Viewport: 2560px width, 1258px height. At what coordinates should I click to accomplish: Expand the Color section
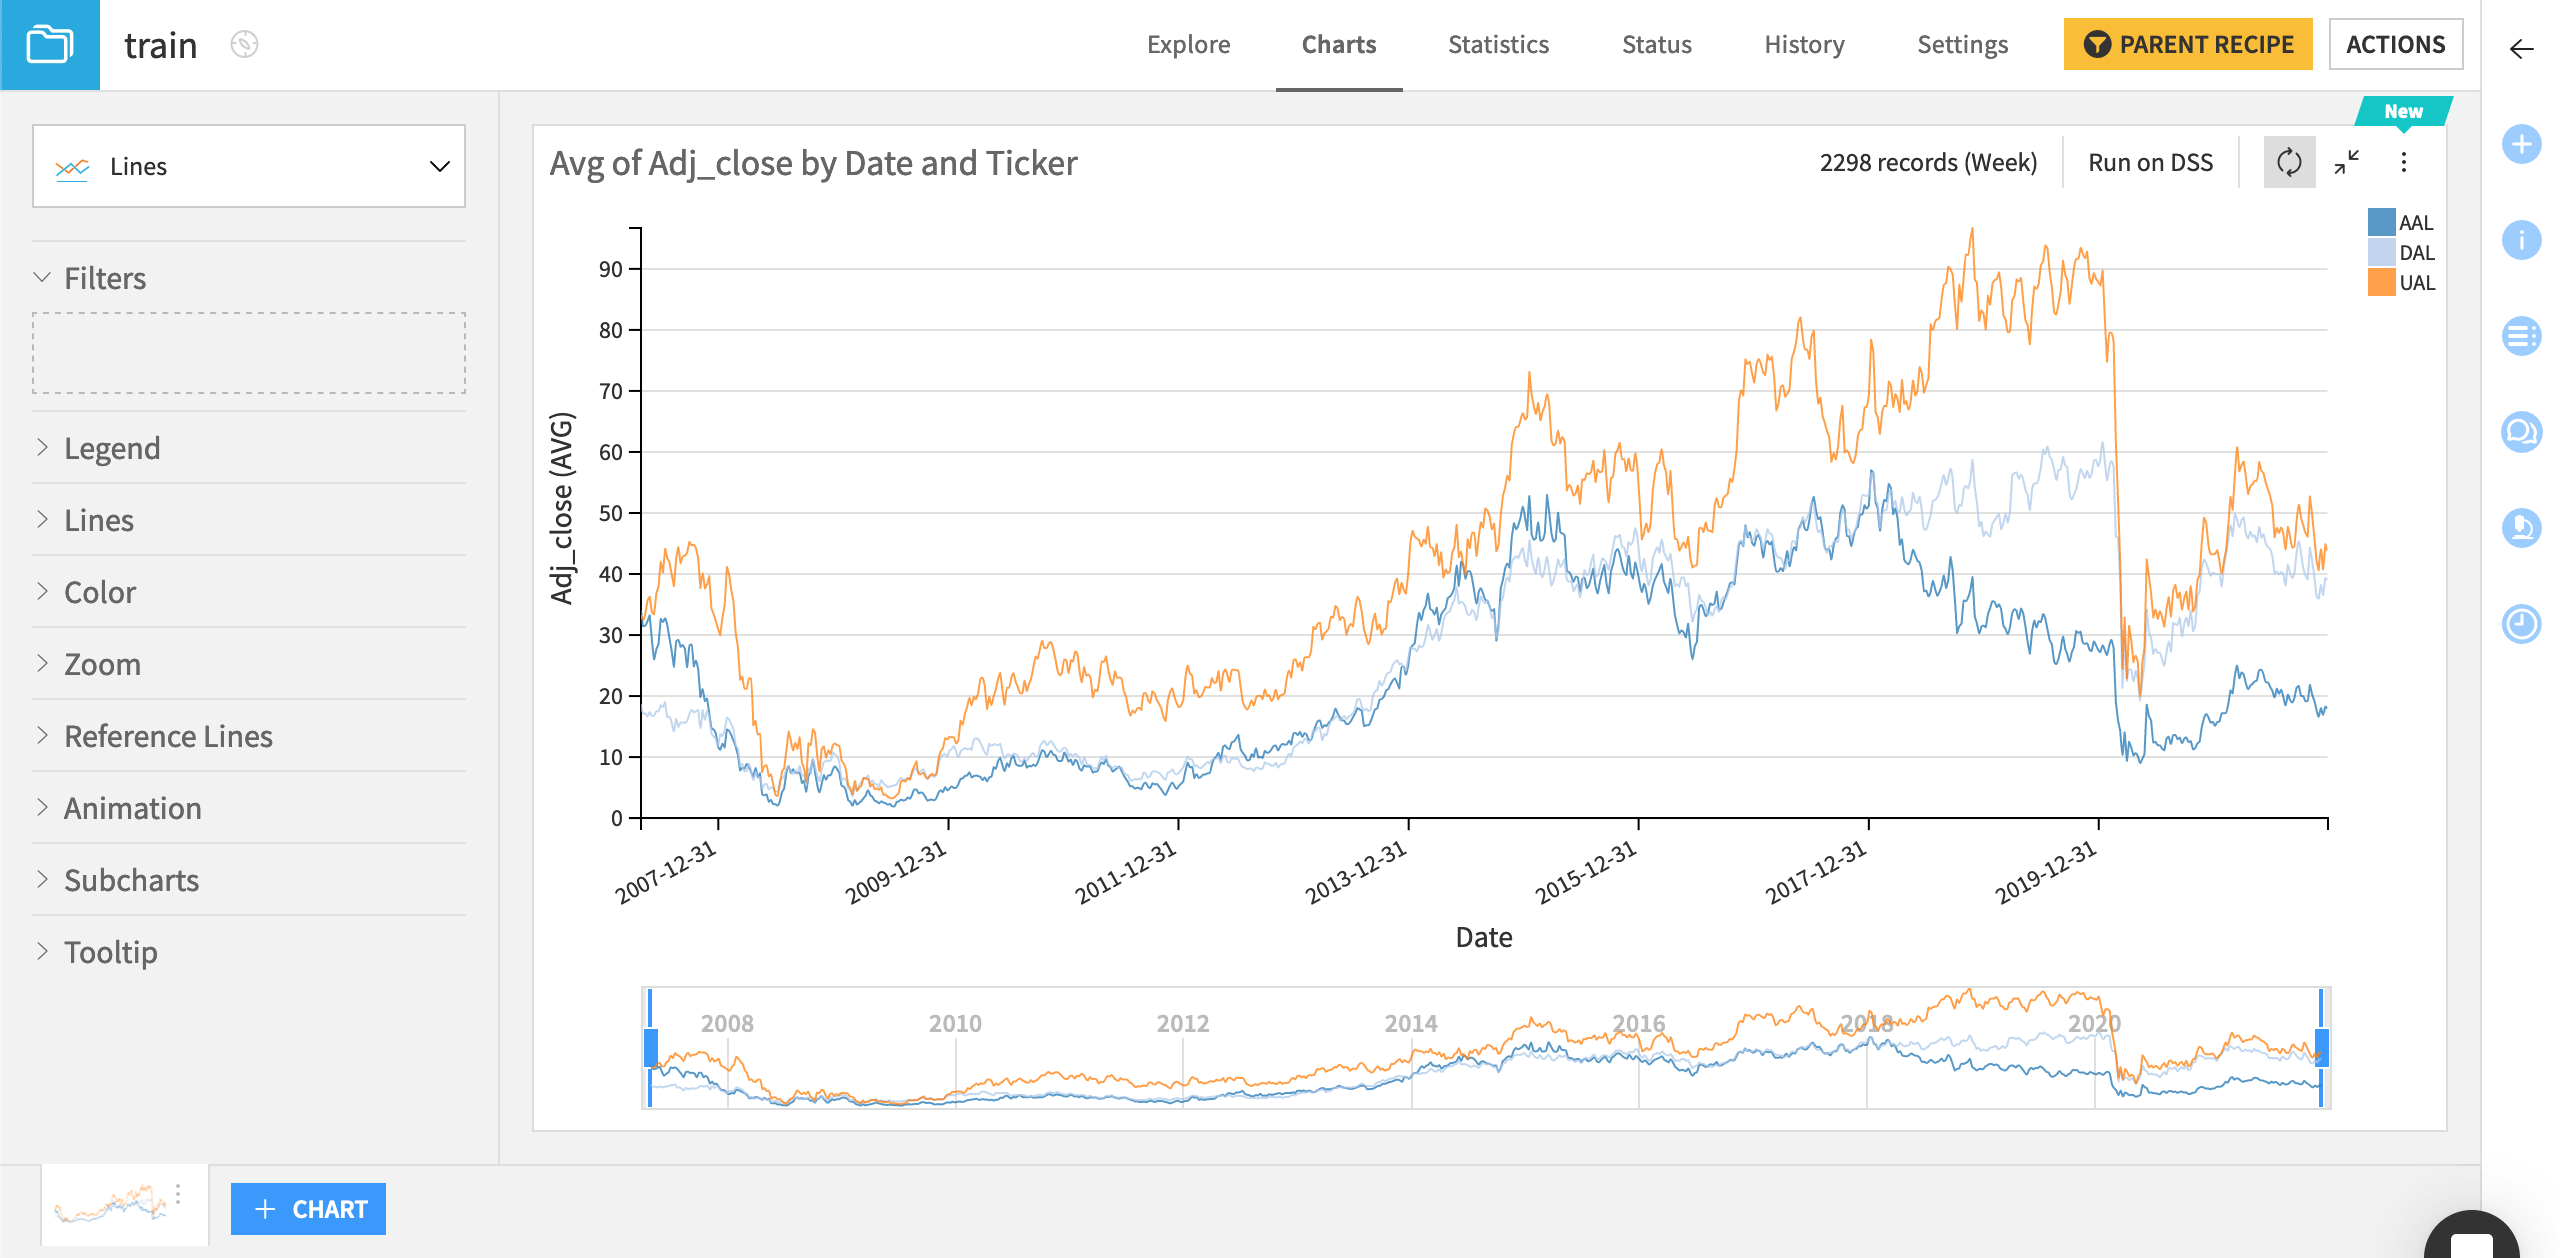[x=99, y=592]
